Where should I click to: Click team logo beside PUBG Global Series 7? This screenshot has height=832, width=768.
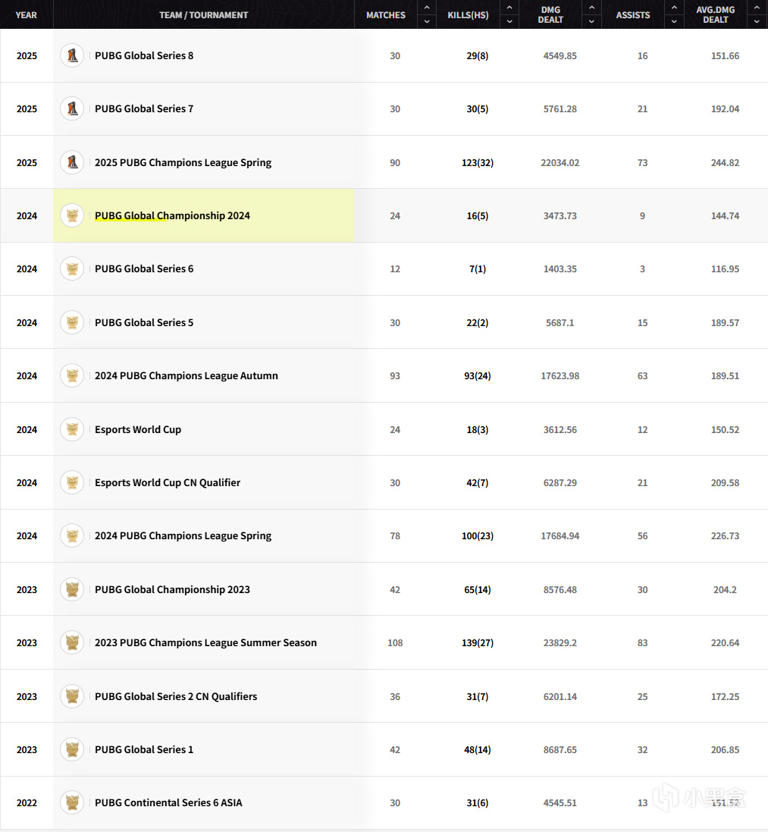(71, 108)
